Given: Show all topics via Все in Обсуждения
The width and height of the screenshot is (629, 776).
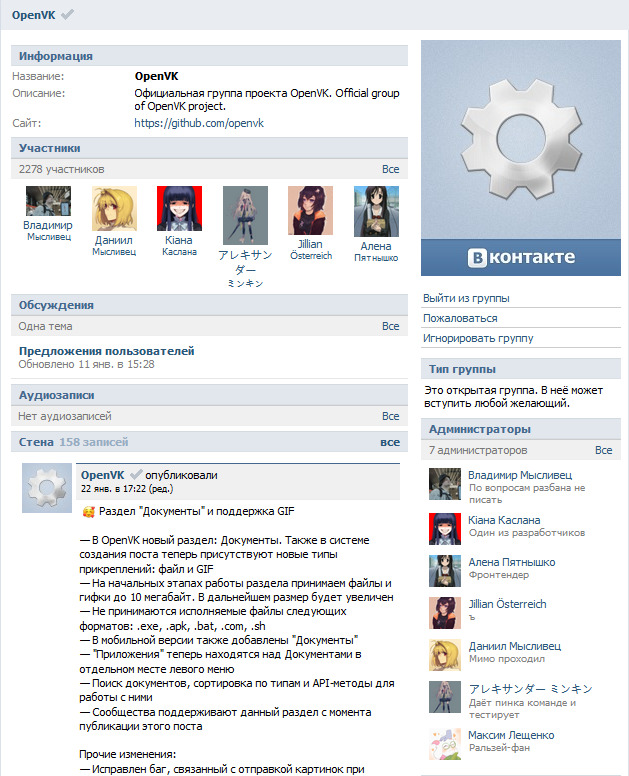Looking at the screenshot, I should pos(390,326).
